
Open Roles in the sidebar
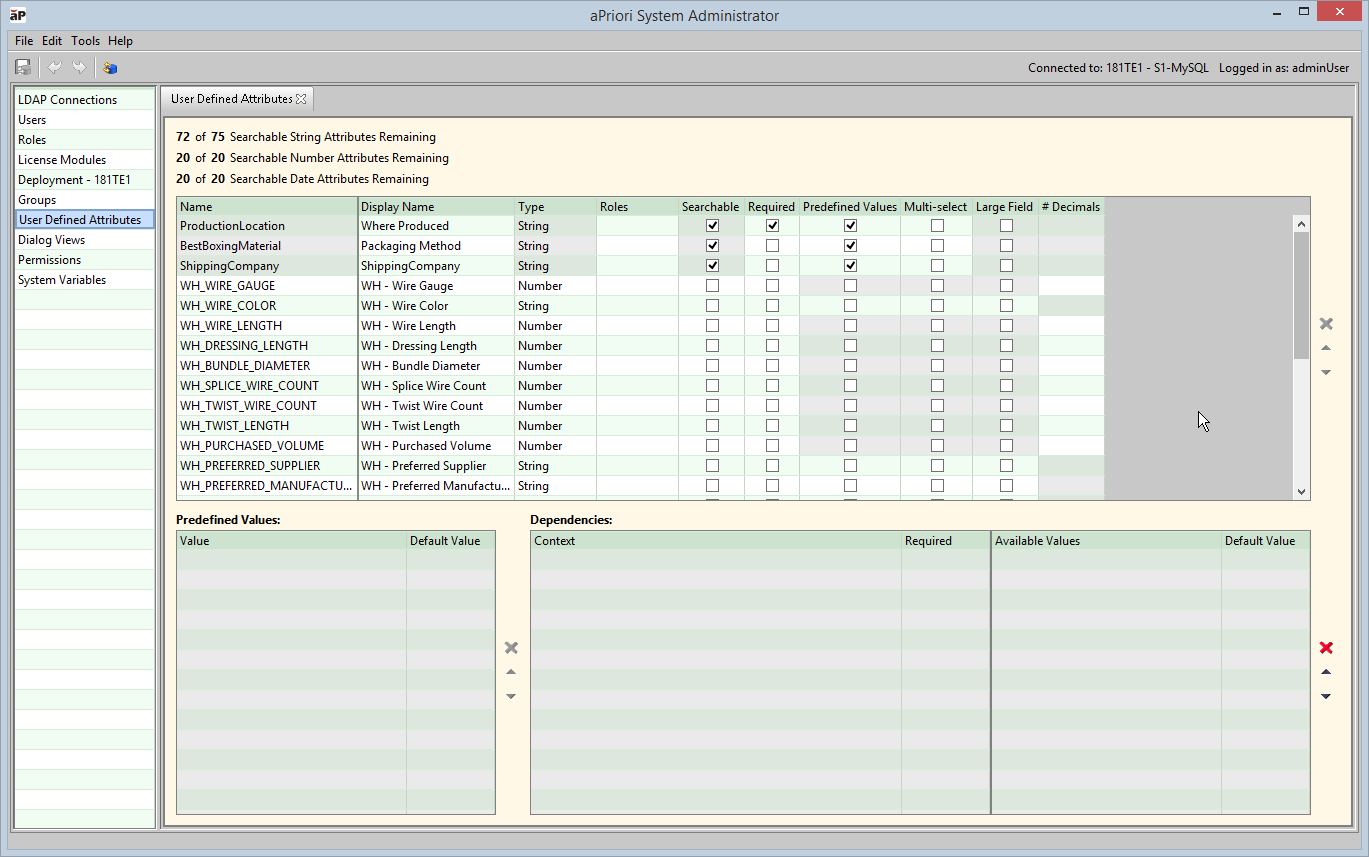[85, 140]
